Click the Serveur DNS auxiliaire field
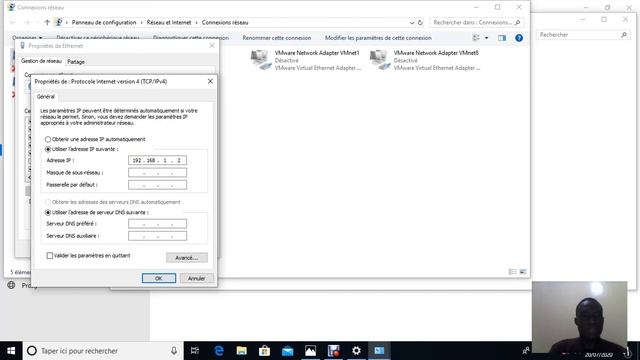 pos(157,236)
